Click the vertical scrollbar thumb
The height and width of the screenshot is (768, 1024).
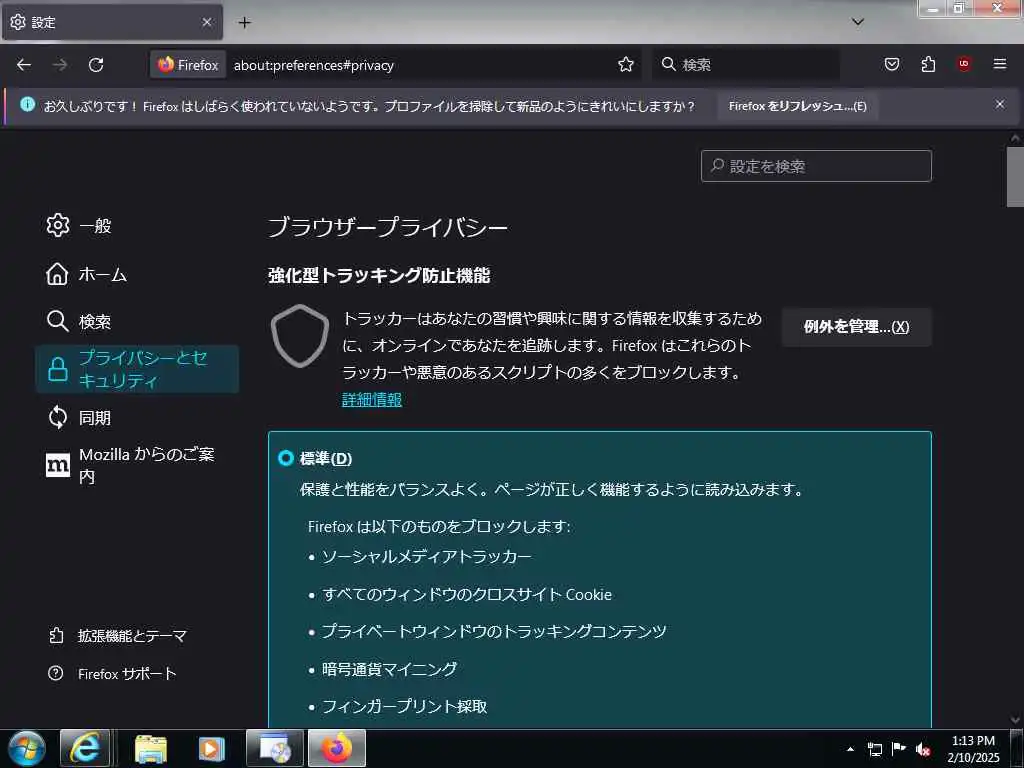pos(1015,176)
